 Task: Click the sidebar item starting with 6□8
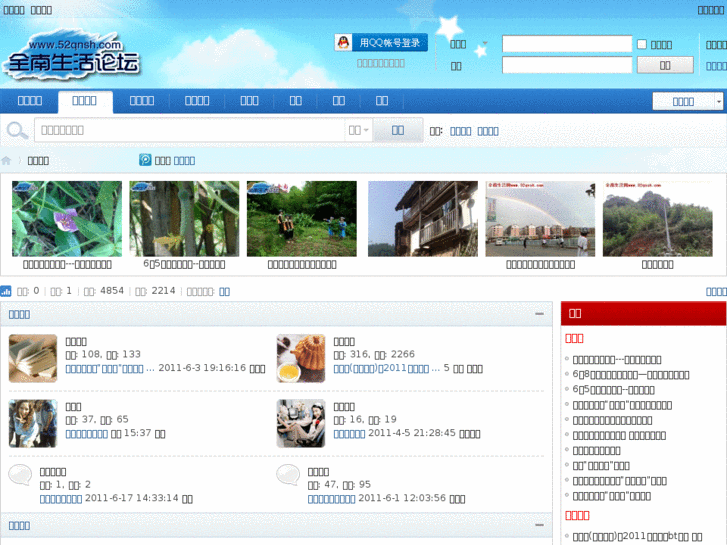(x=631, y=375)
